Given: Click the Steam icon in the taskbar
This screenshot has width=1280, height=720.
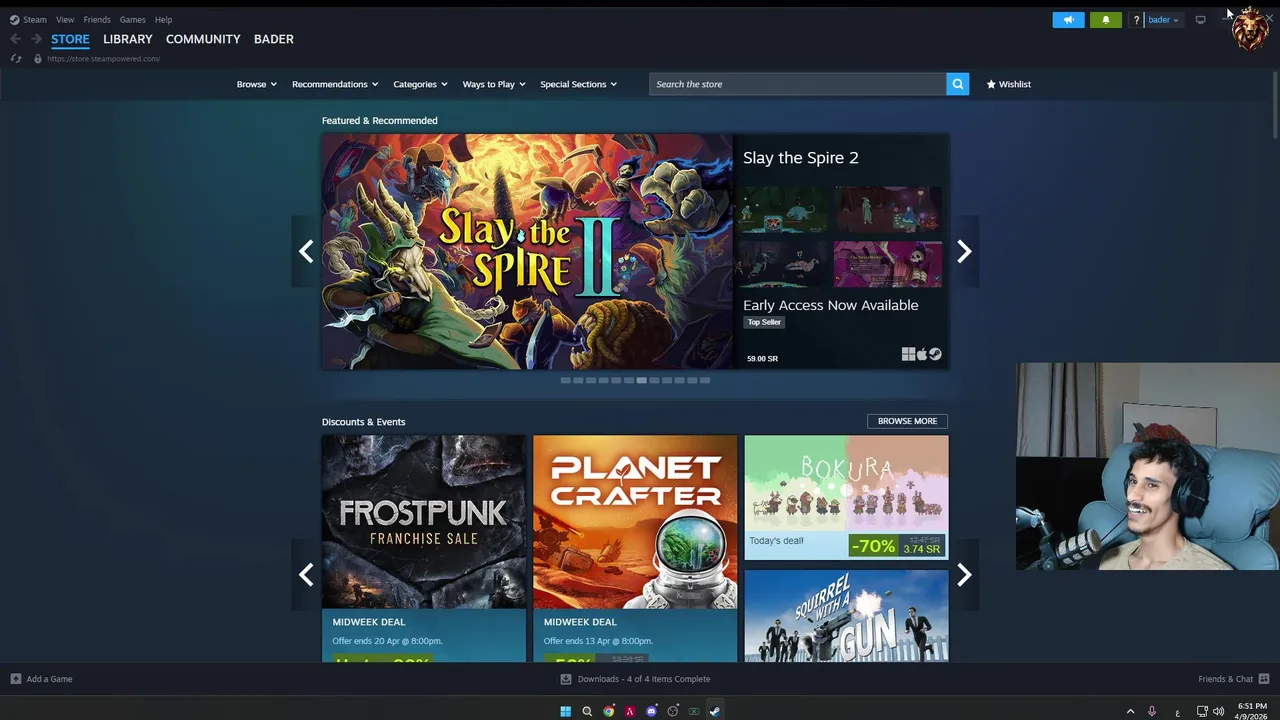Looking at the screenshot, I should (x=714, y=711).
